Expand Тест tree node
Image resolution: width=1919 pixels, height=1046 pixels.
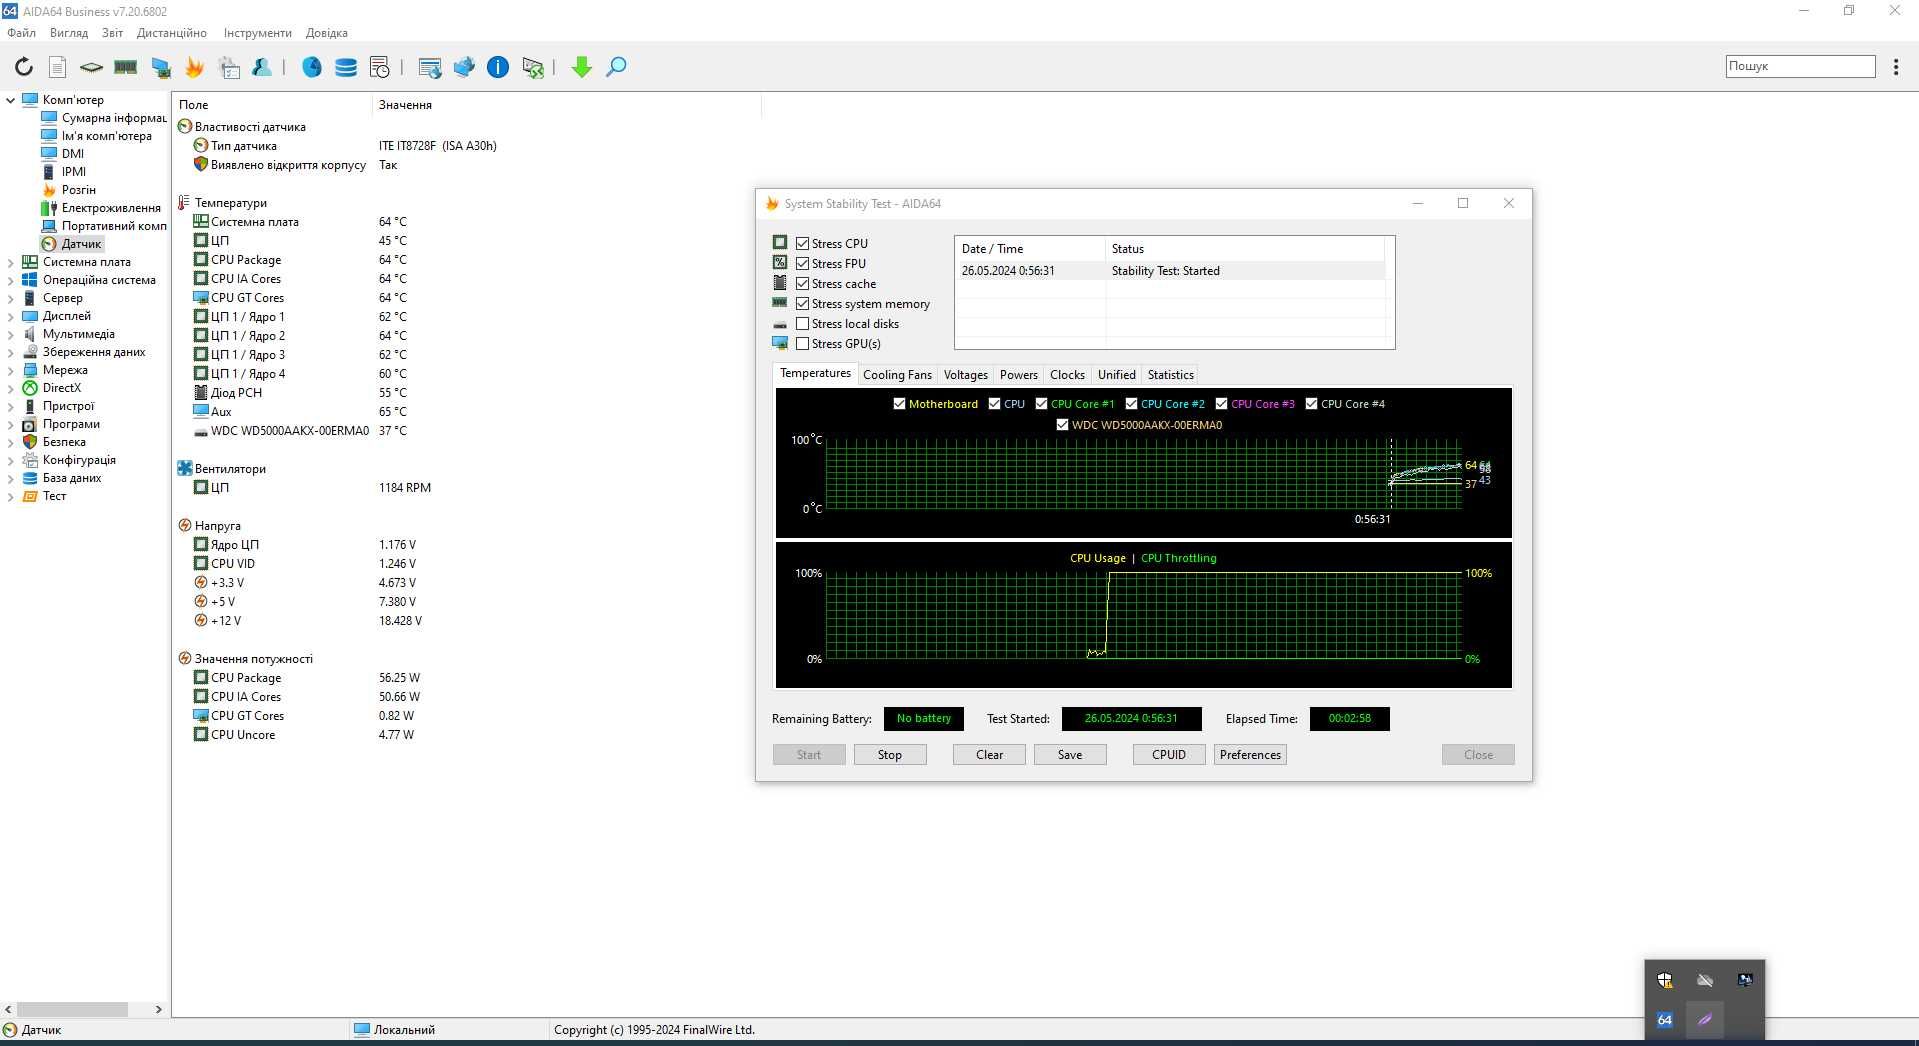pyautogui.click(x=11, y=496)
